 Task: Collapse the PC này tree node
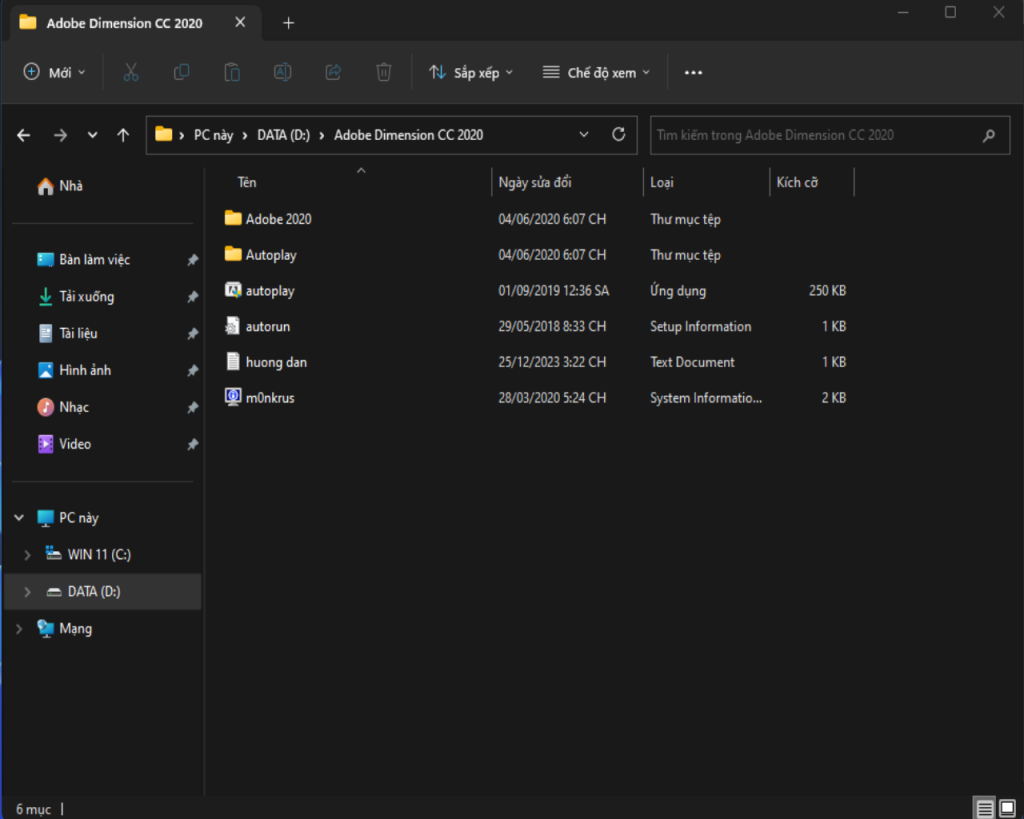19,518
